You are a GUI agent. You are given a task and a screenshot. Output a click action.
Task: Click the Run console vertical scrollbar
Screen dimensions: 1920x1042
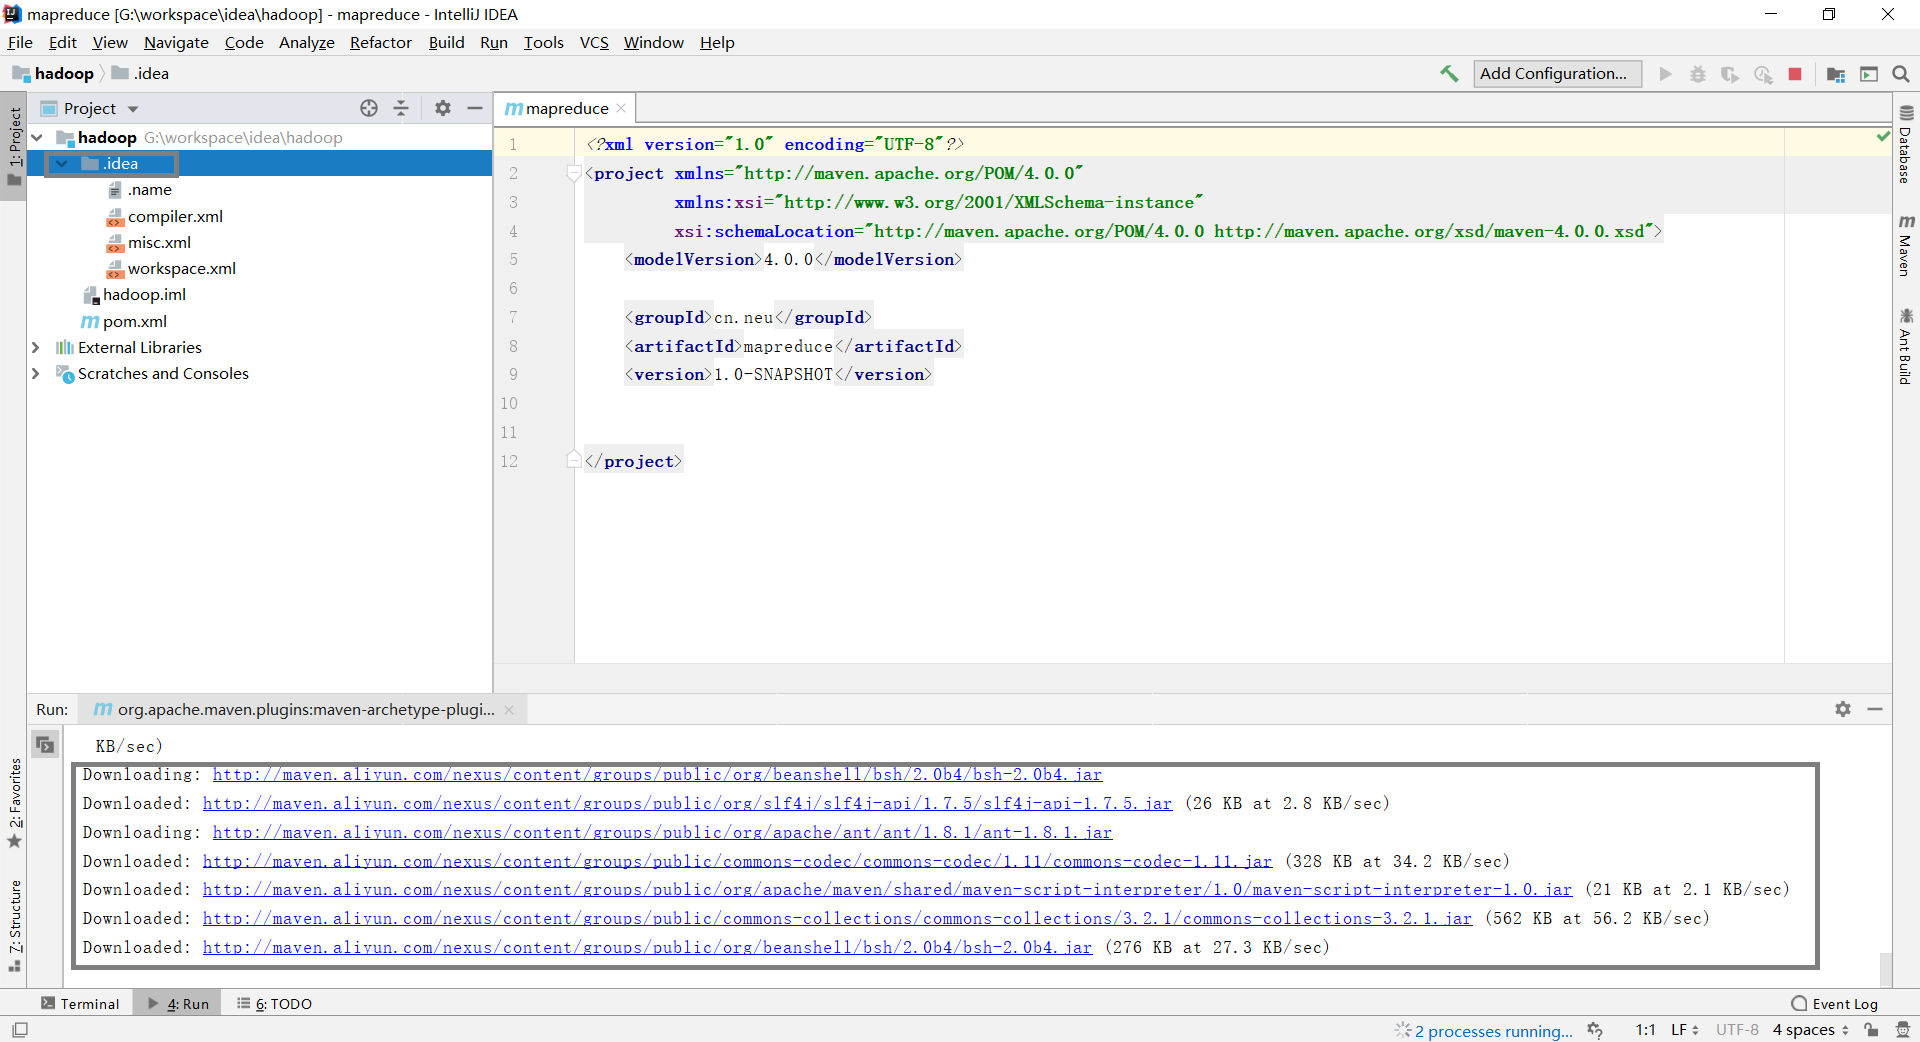(1885, 968)
